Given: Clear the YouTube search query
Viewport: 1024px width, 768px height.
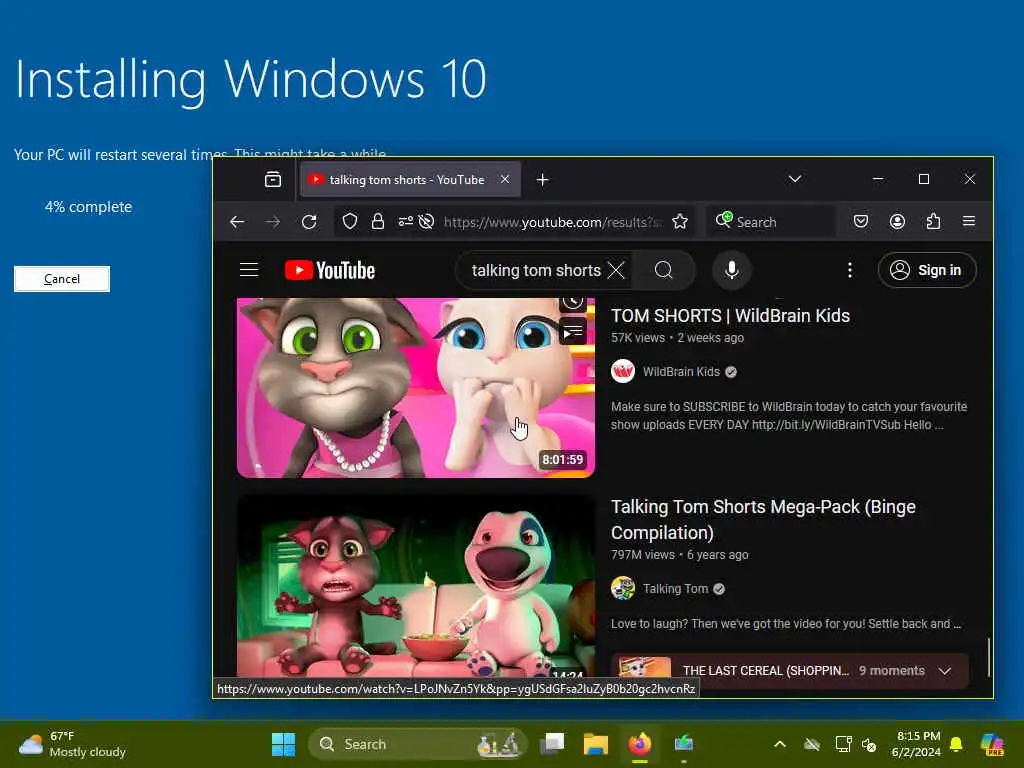Looking at the screenshot, I should [616, 270].
